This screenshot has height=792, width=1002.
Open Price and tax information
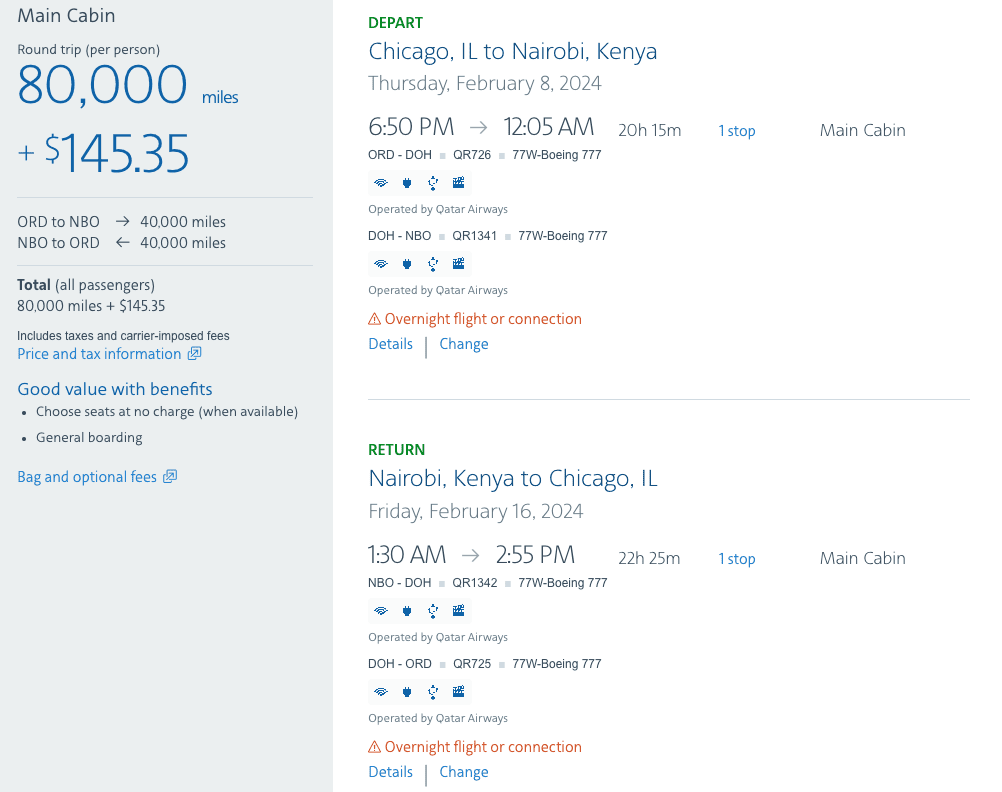point(100,353)
